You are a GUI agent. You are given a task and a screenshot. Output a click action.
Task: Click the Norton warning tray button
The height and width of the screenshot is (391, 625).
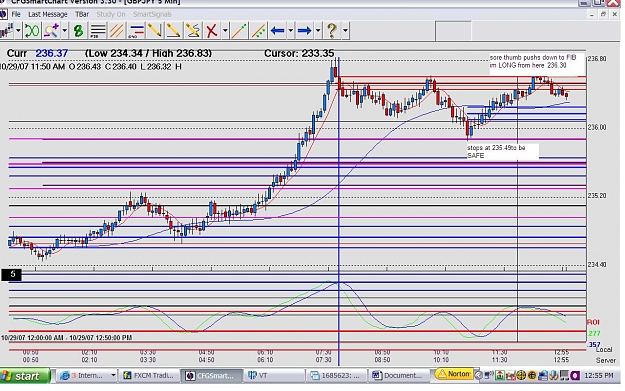pyautogui.click(x=454, y=374)
